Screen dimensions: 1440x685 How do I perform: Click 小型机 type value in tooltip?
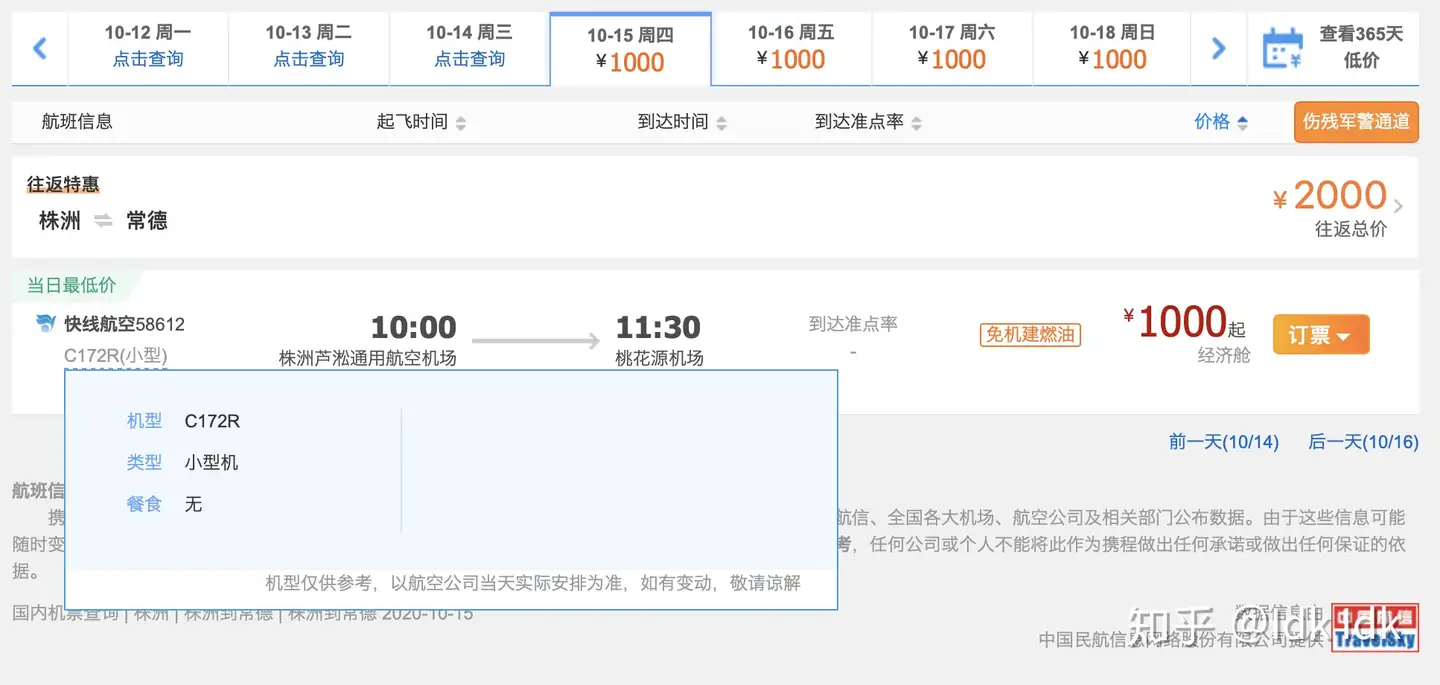point(211,463)
